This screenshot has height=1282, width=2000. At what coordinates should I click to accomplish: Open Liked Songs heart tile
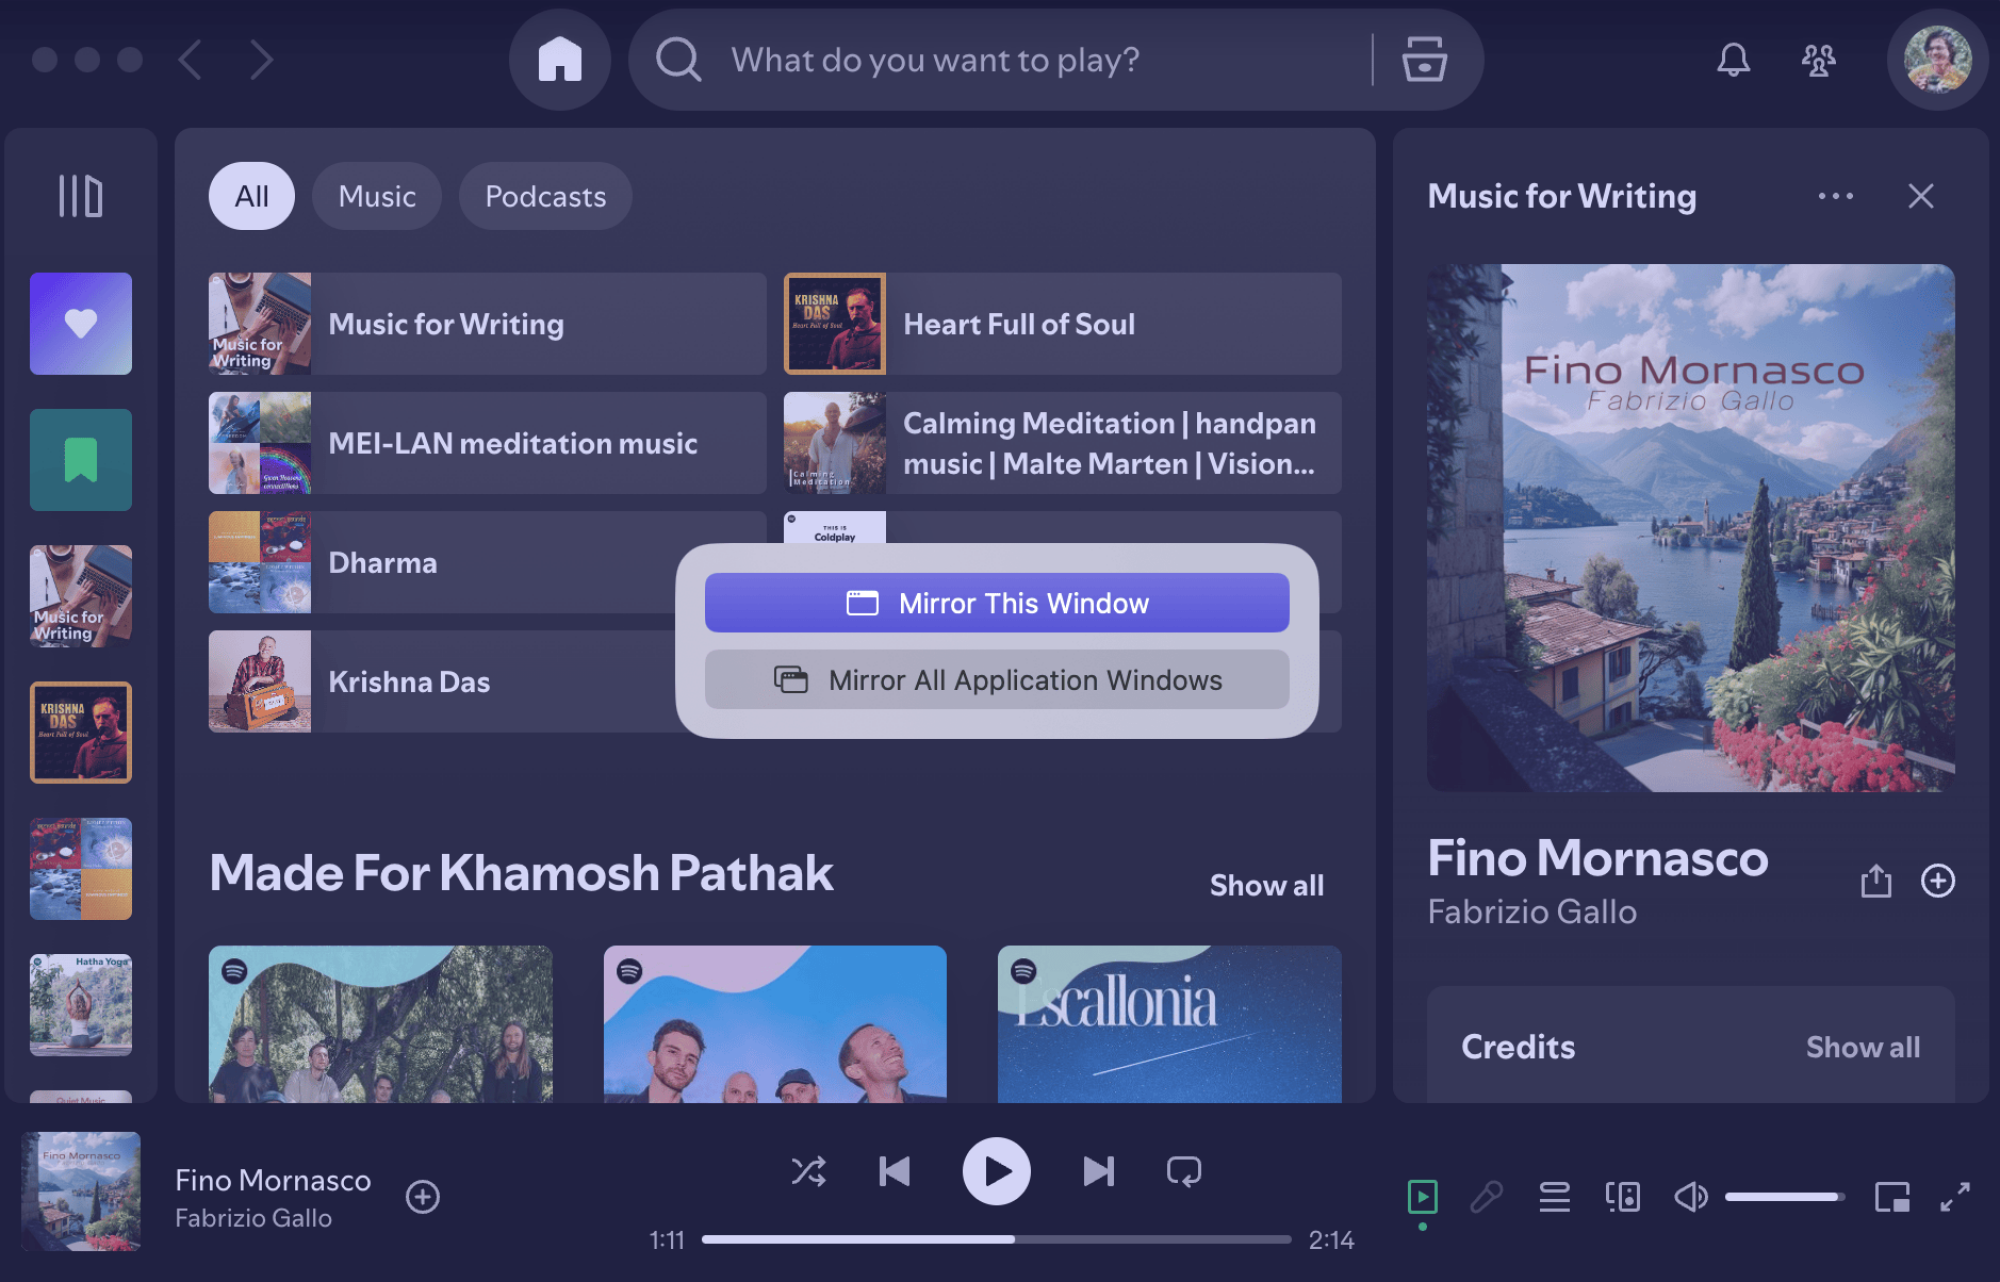tap(81, 324)
